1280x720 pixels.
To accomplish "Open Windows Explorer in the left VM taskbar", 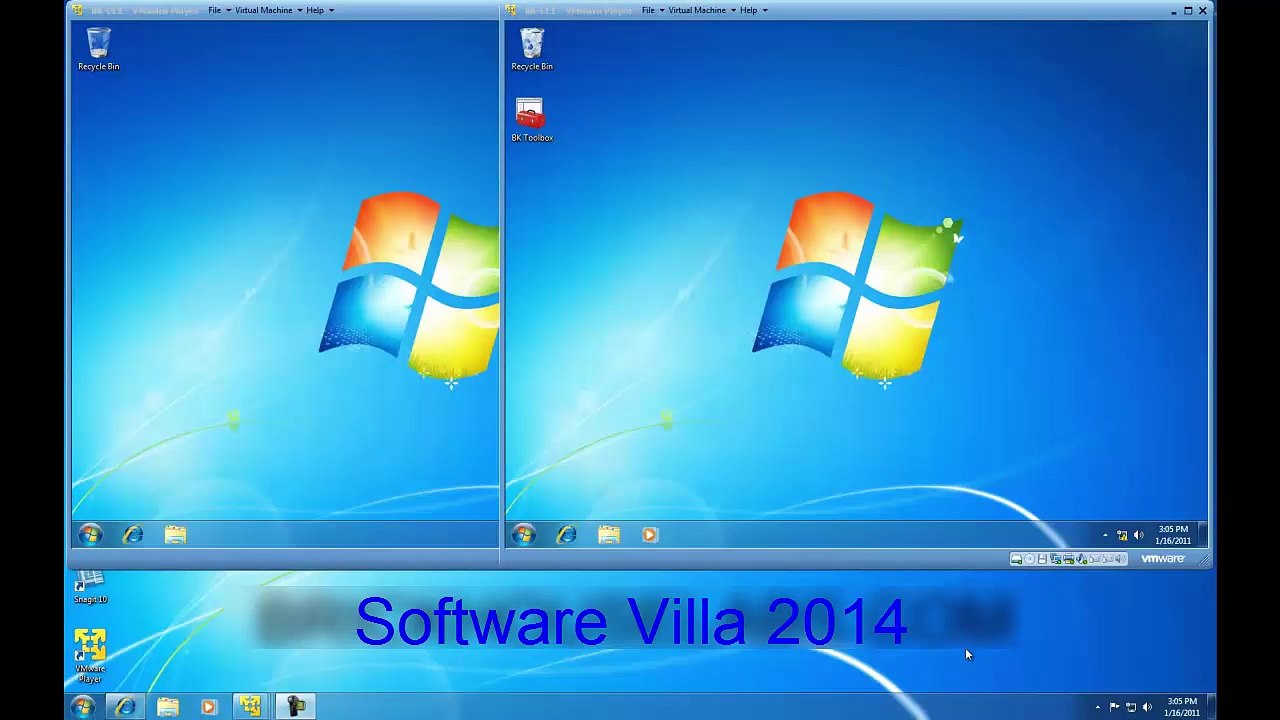I will pos(175,535).
